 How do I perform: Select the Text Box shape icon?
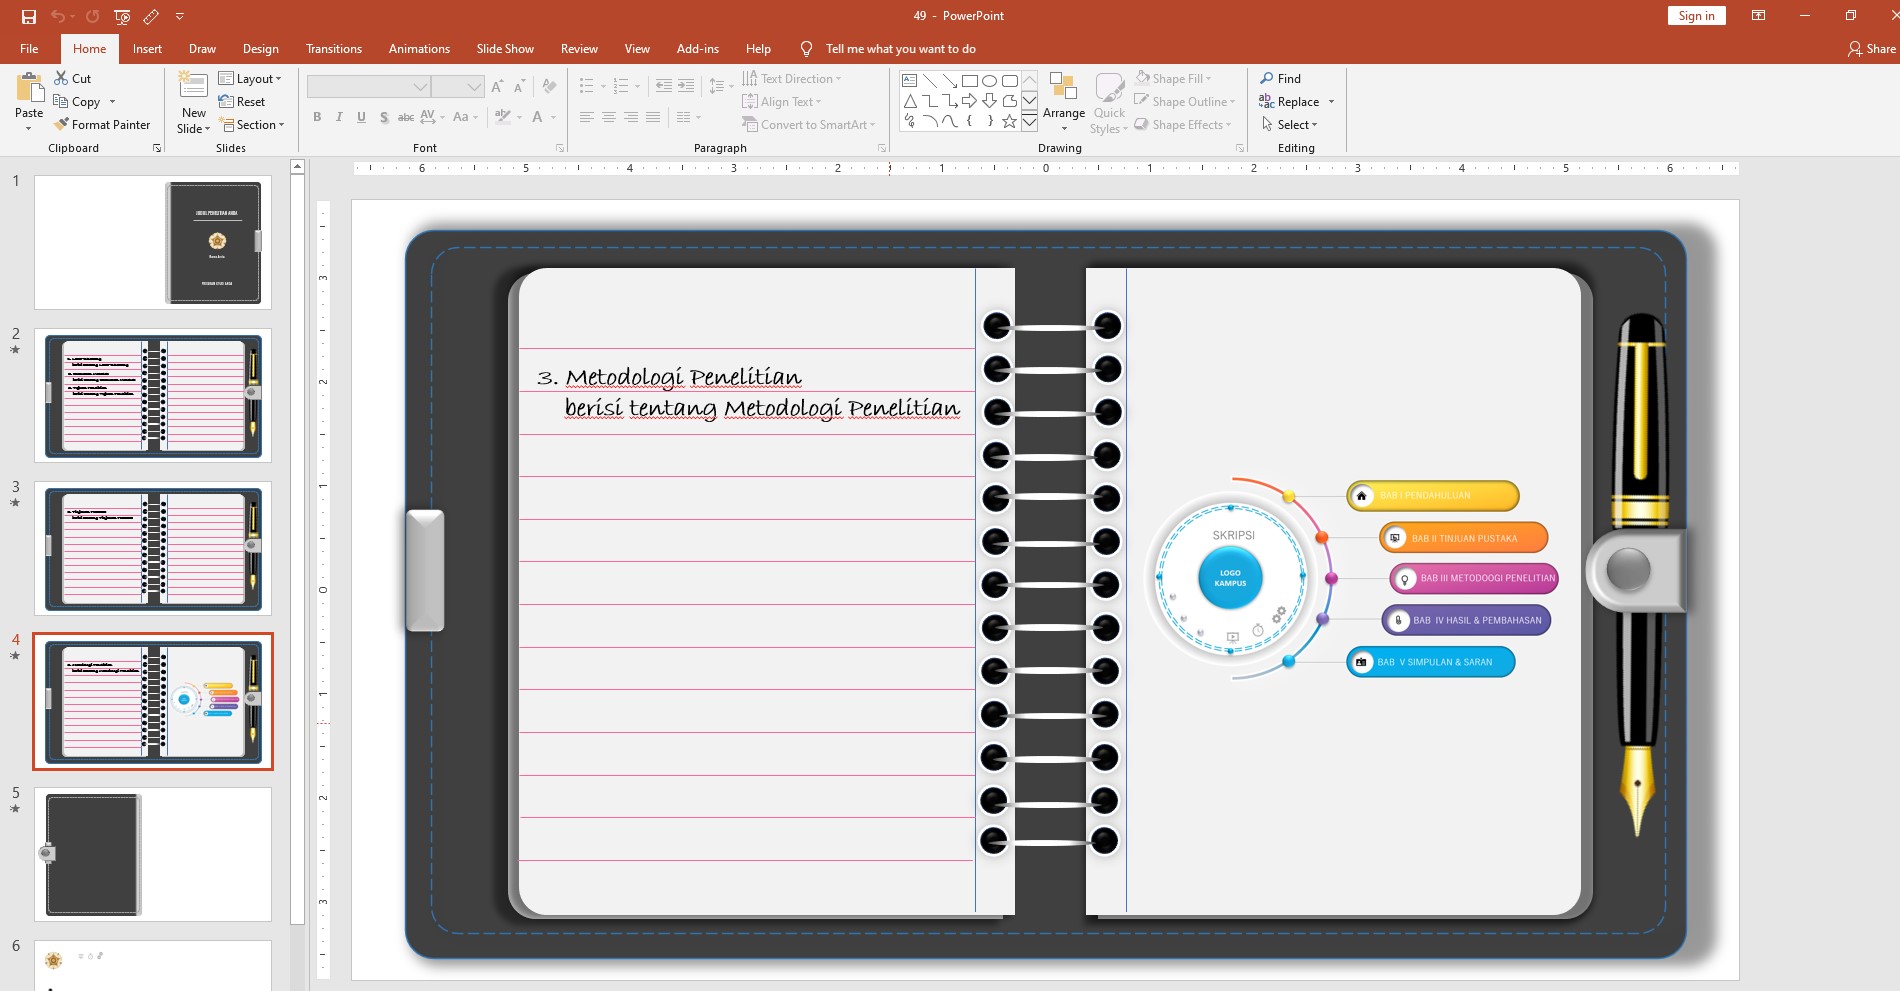(910, 81)
